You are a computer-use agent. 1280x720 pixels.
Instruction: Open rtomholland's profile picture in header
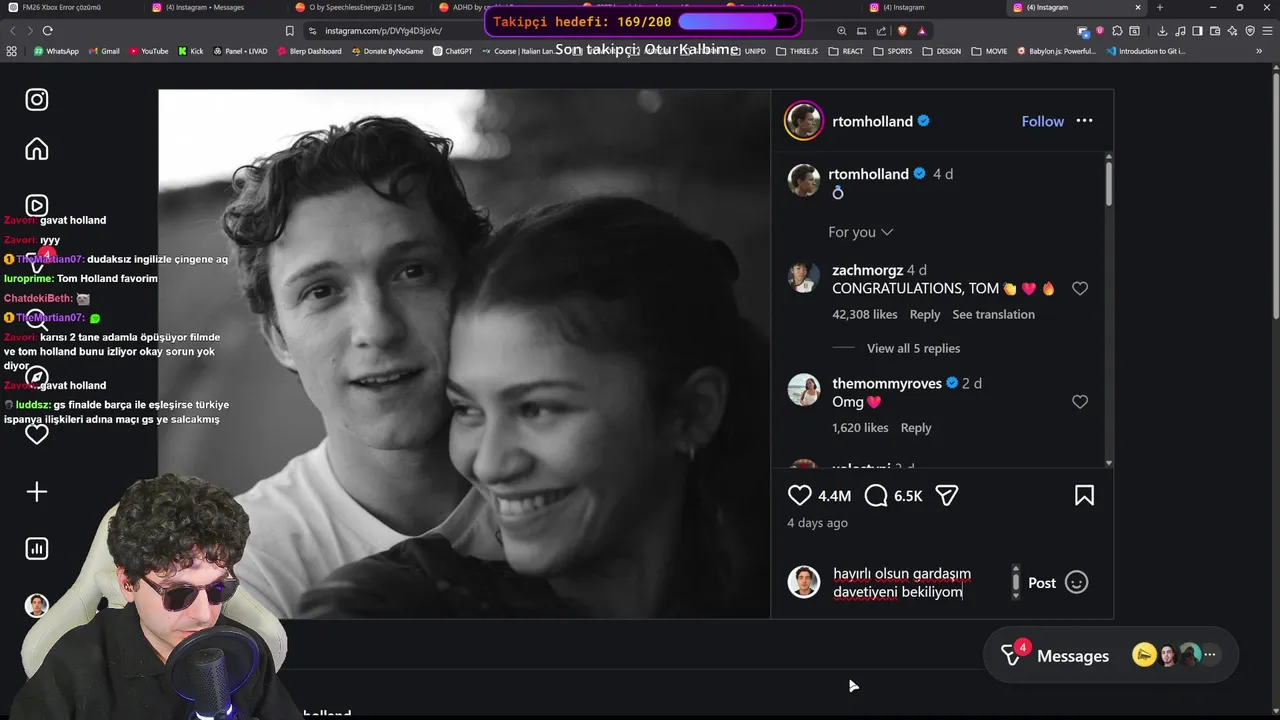804,121
